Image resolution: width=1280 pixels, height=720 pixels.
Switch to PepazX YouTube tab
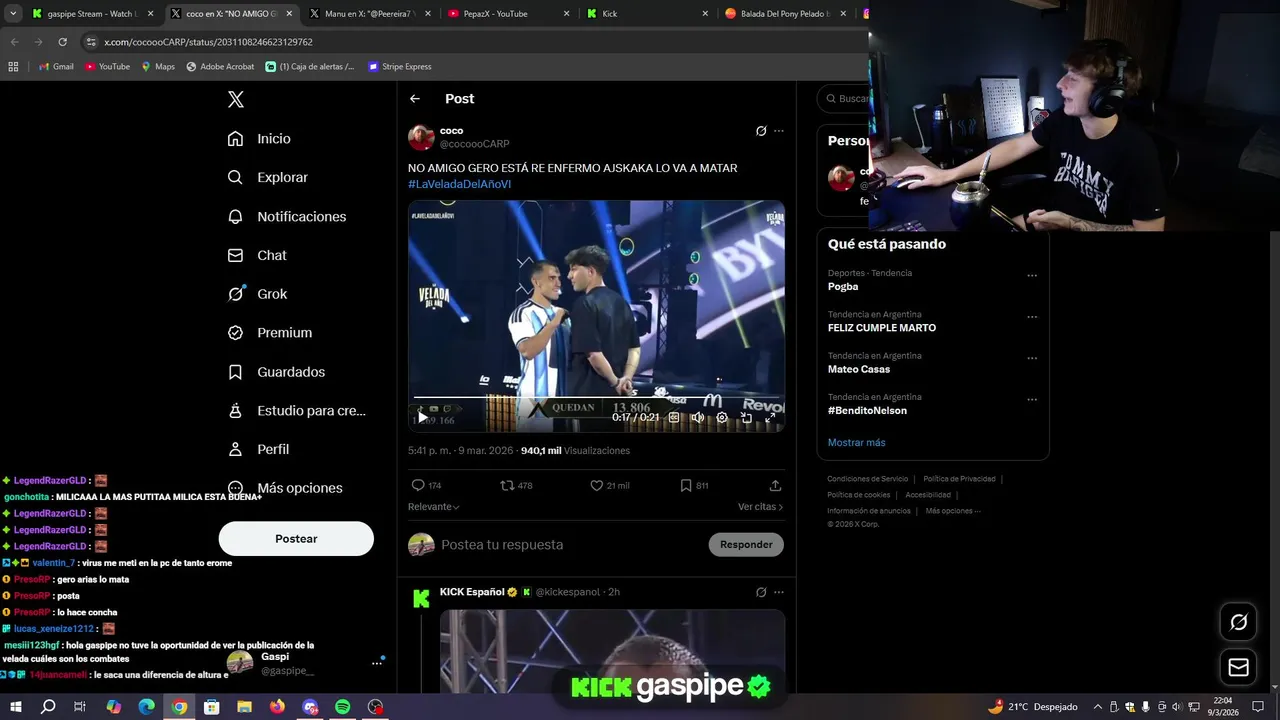(x=507, y=14)
